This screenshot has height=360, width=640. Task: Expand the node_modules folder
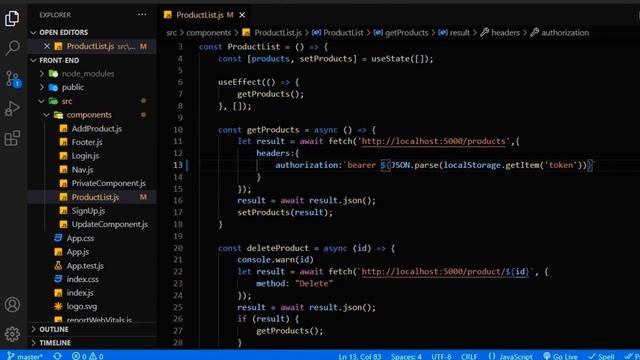[x=88, y=74]
